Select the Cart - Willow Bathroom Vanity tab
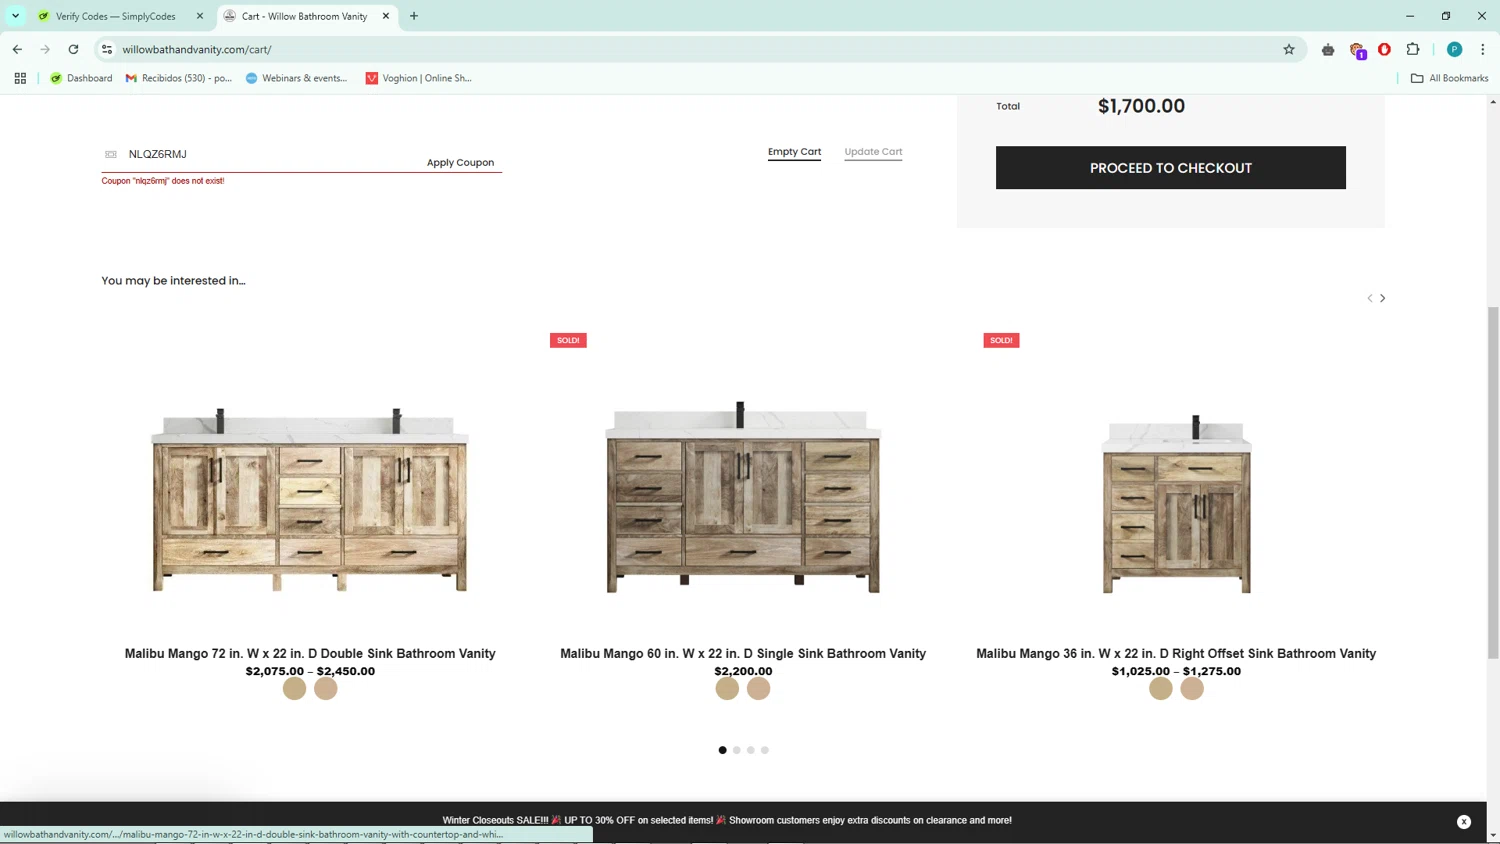The width and height of the screenshot is (1500, 844). 304,16
